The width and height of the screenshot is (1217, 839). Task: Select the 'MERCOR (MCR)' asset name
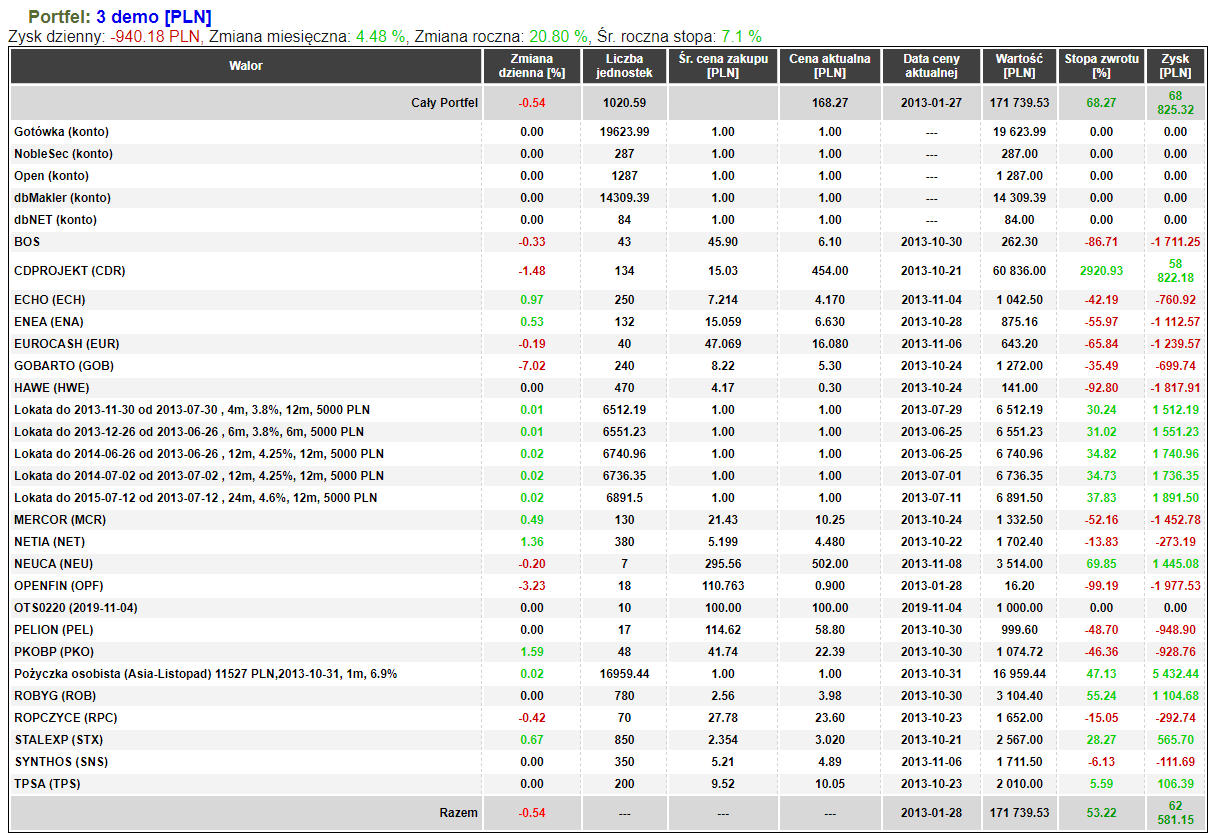click(x=60, y=520)
